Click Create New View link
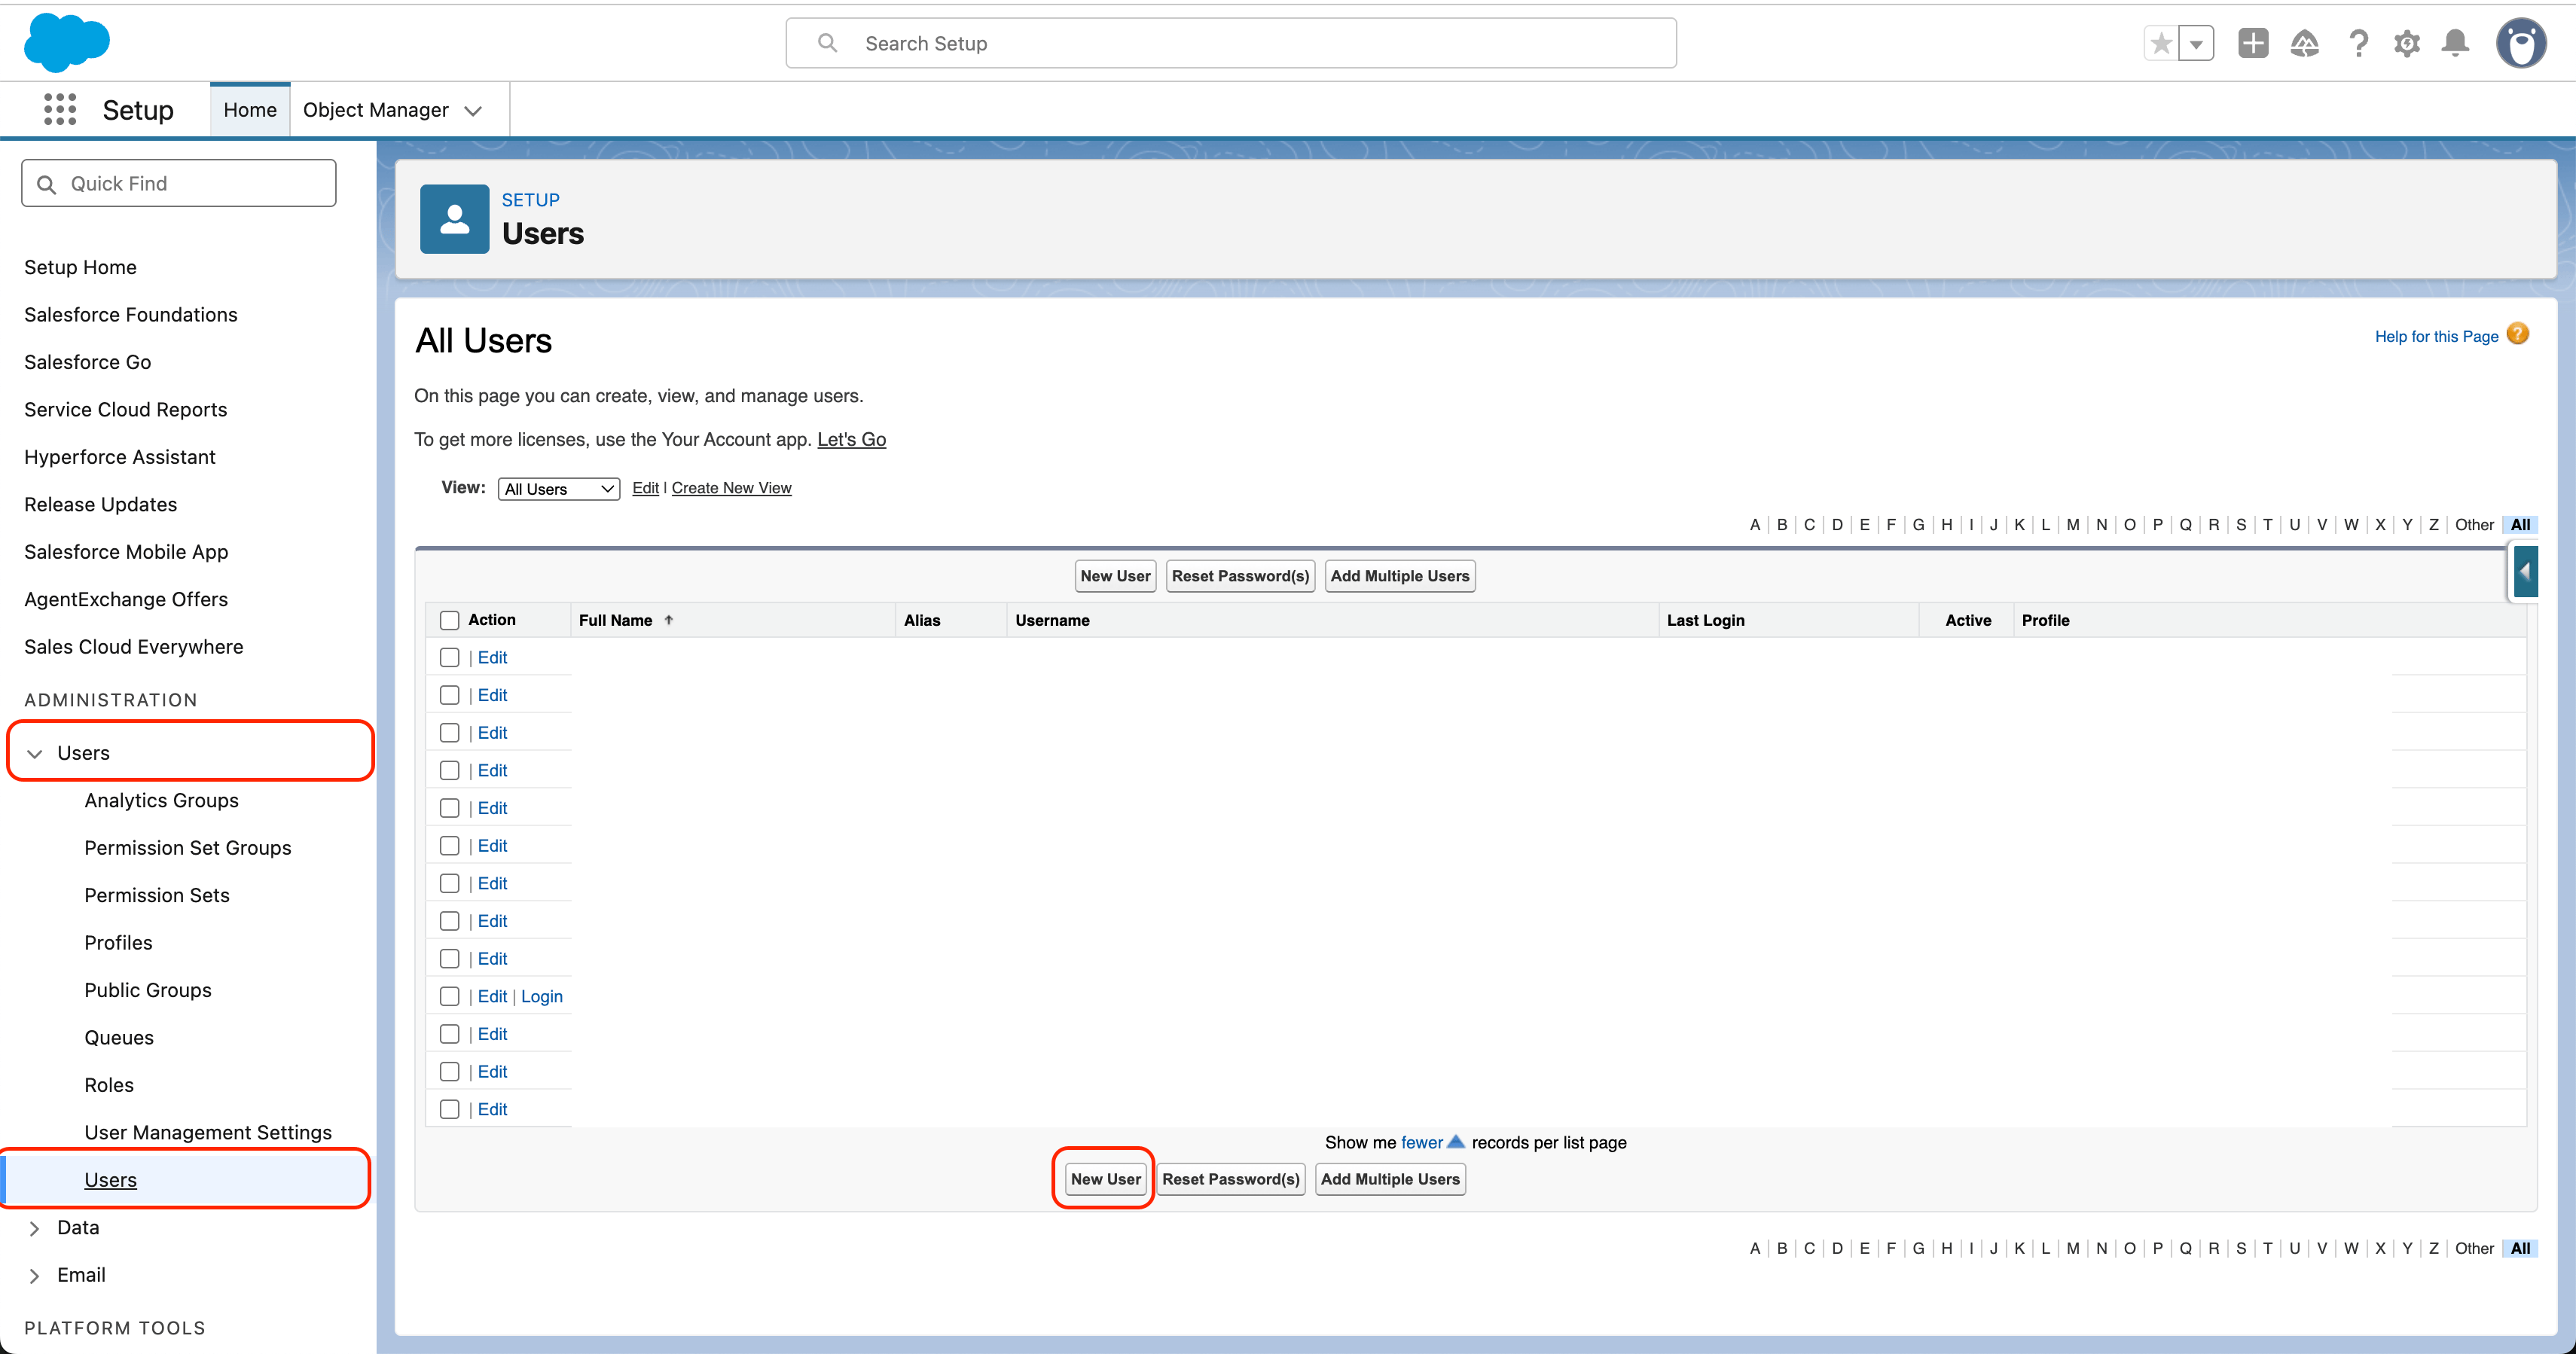The width and height of the screenshot is (2576, 1354). tap(731, 488)
